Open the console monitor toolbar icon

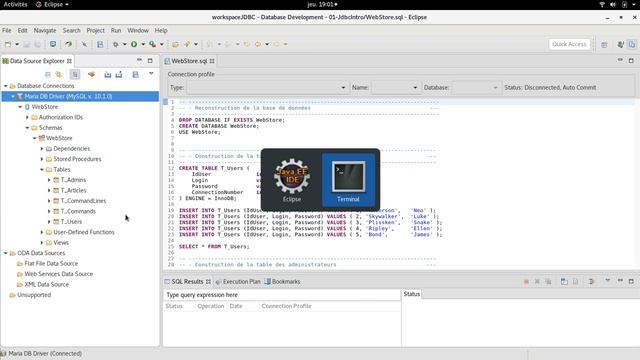[x=53, y=44]
